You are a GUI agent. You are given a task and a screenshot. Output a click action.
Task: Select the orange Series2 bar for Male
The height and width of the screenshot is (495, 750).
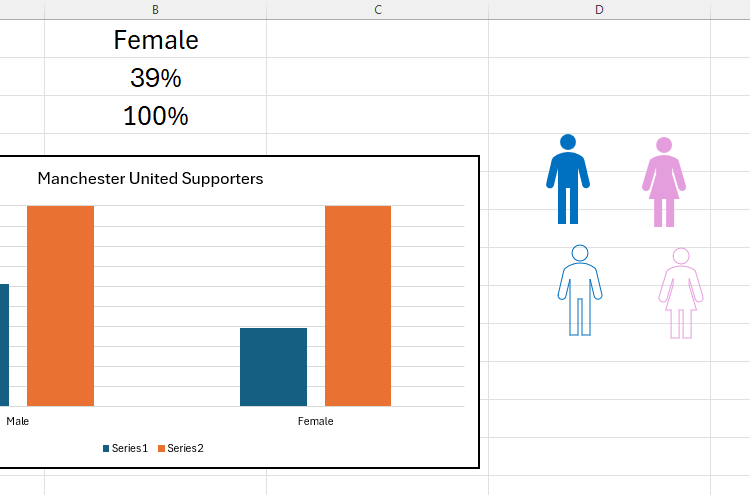tap(60, 306)
